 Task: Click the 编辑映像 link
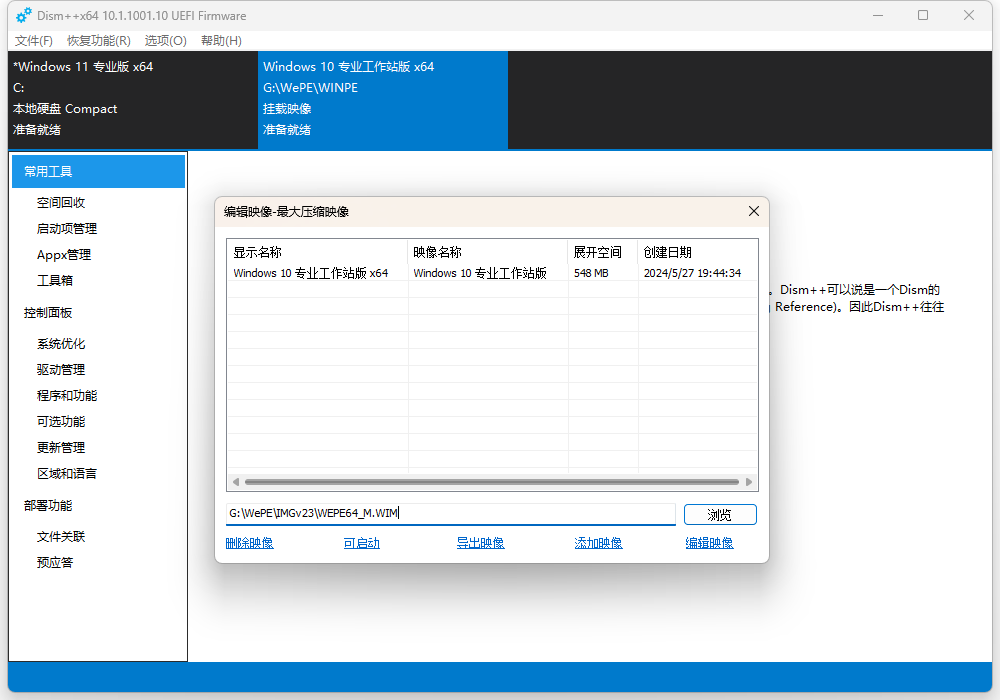click(x=709, y=543)
